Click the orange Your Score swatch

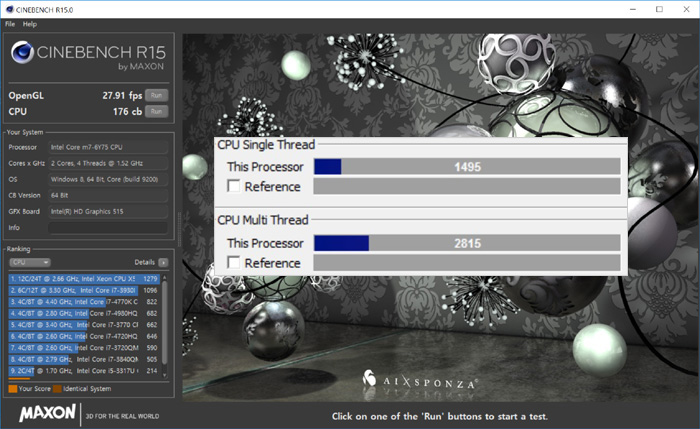tap(13, 389)
